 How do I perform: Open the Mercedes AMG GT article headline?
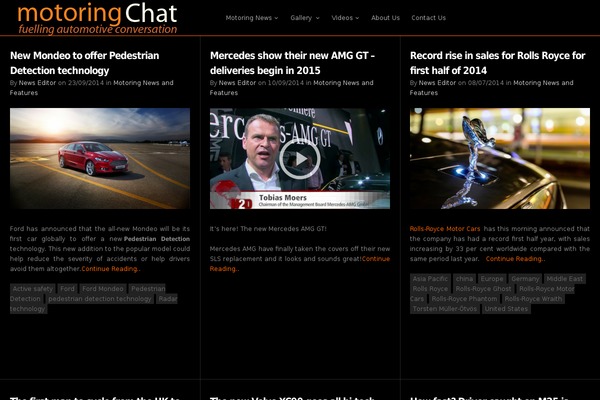point(292,63)
